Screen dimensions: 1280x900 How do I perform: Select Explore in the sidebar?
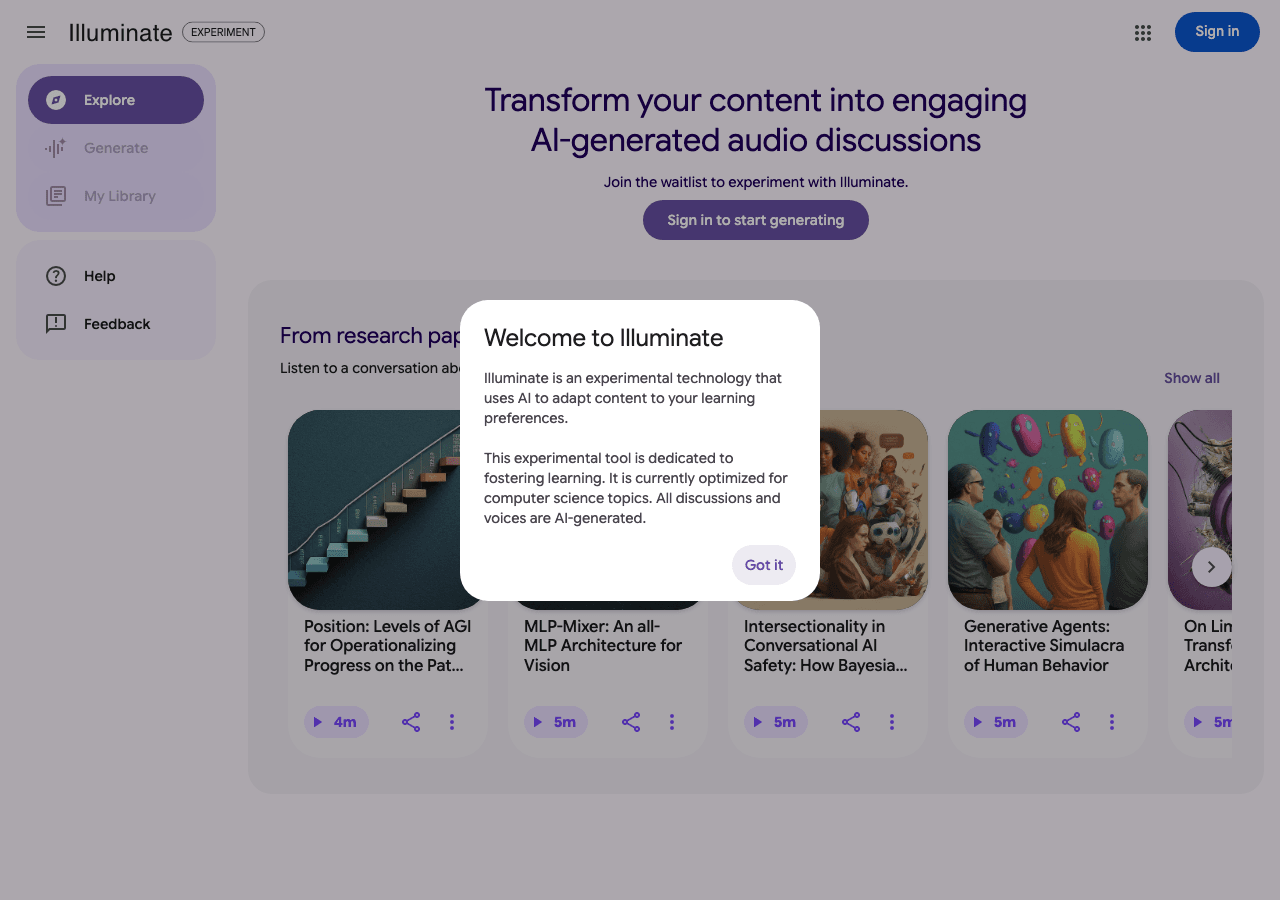[x=116, y=100]
